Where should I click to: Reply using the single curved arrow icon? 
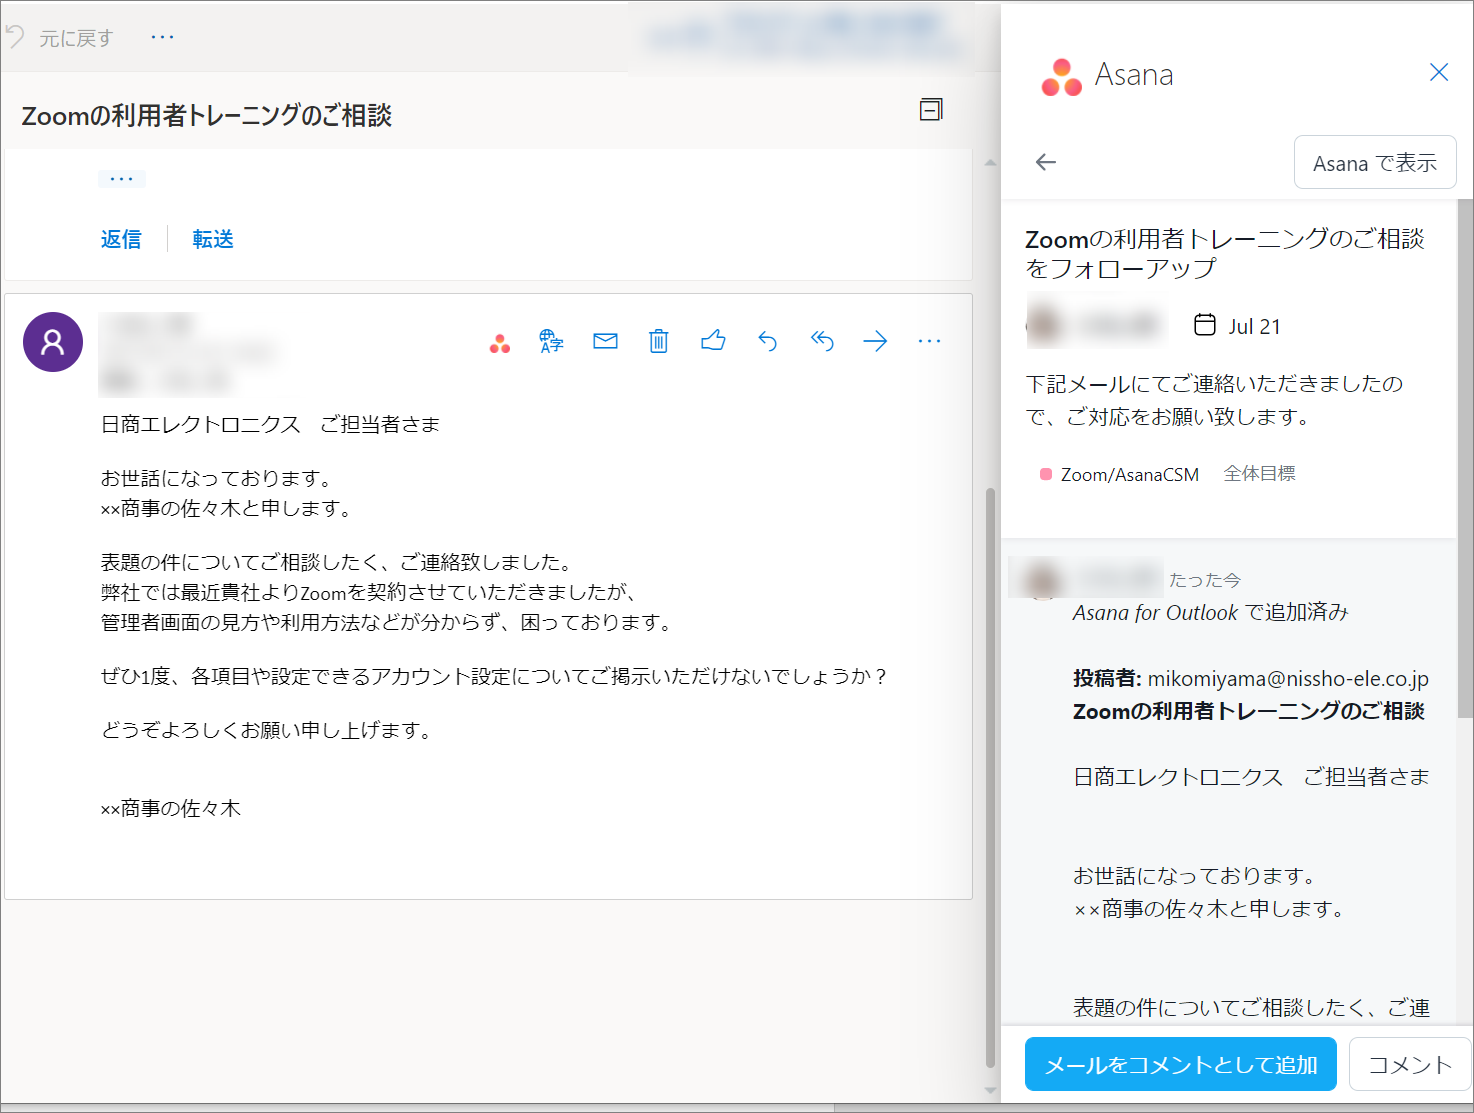(767, 341)
